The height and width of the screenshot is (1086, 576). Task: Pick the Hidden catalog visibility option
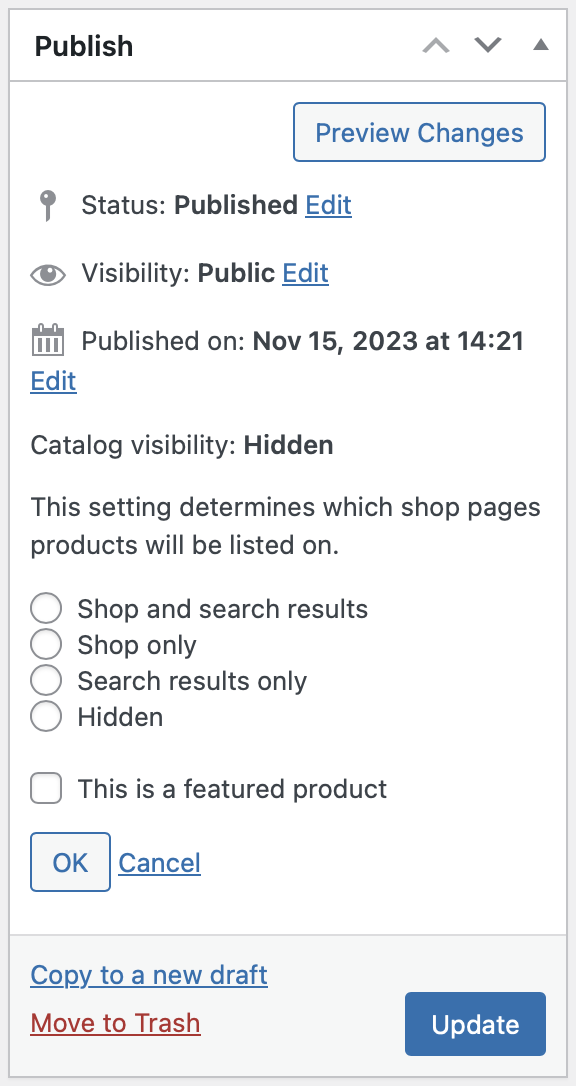click(46, 717)
